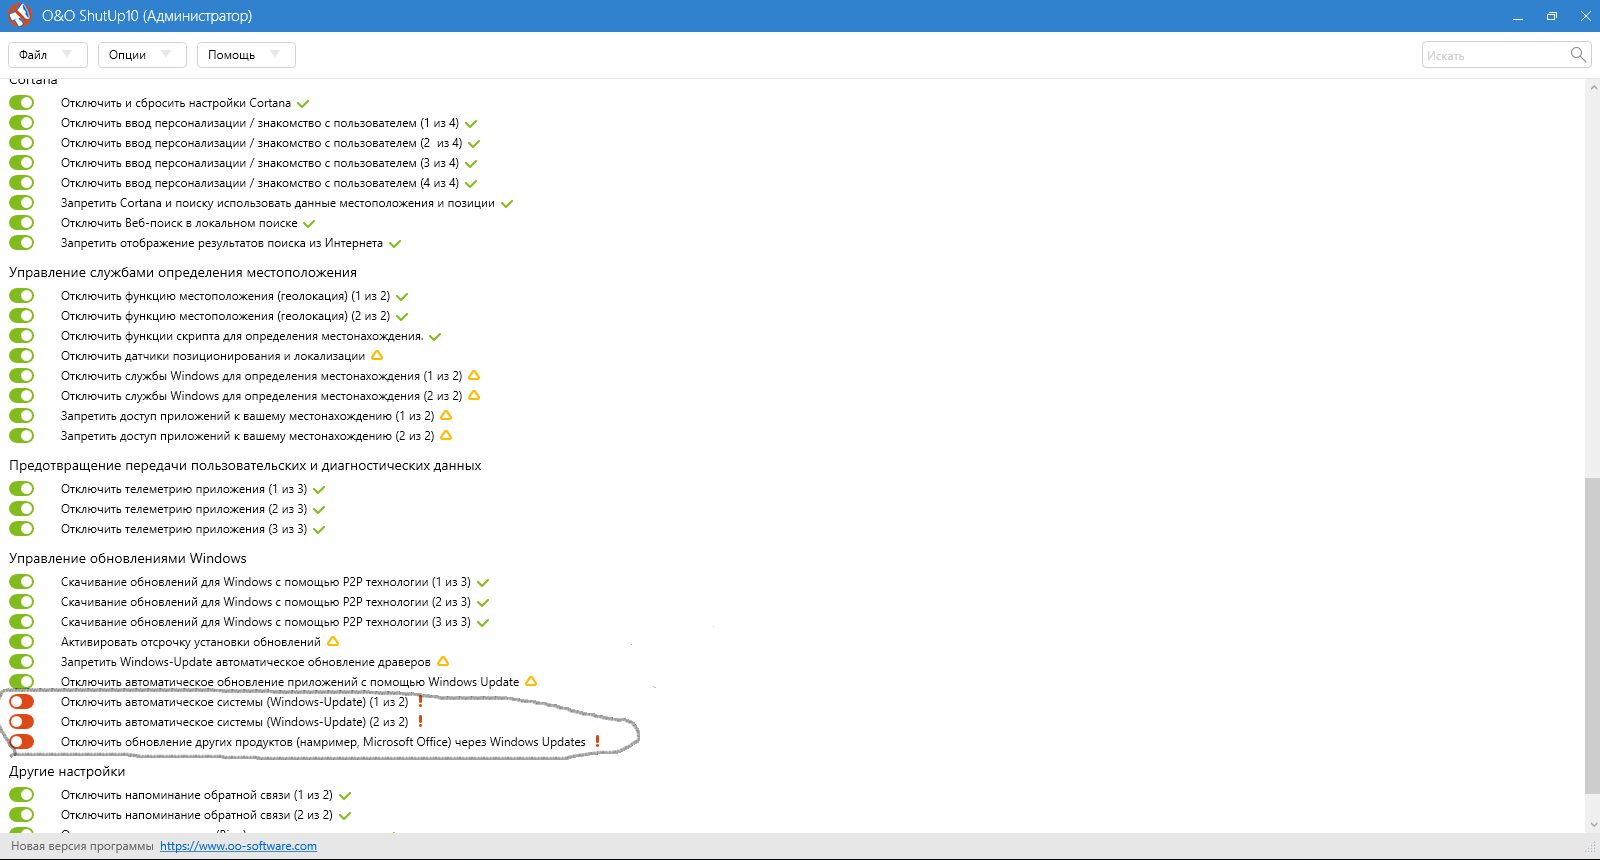Click text Отключить датчики позиционирования и локализации
Screen dimensions: 1600x860
(213, 356)
